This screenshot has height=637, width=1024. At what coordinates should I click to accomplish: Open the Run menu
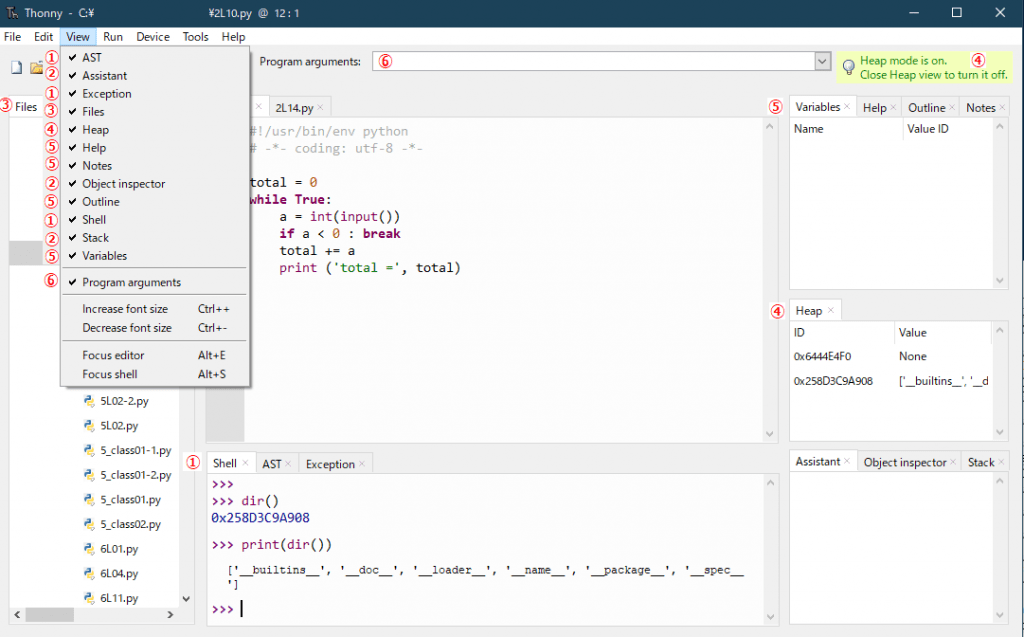112,36
